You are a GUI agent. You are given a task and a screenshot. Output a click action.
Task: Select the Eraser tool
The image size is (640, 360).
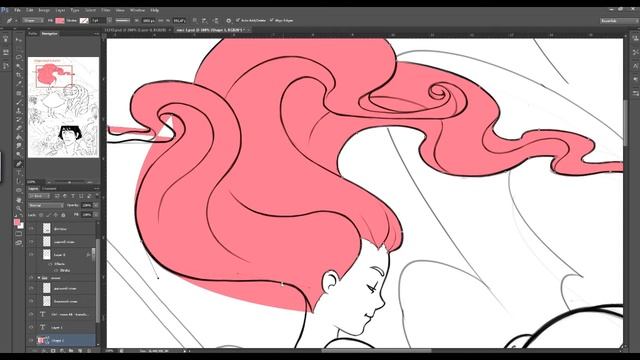point(19,128)
